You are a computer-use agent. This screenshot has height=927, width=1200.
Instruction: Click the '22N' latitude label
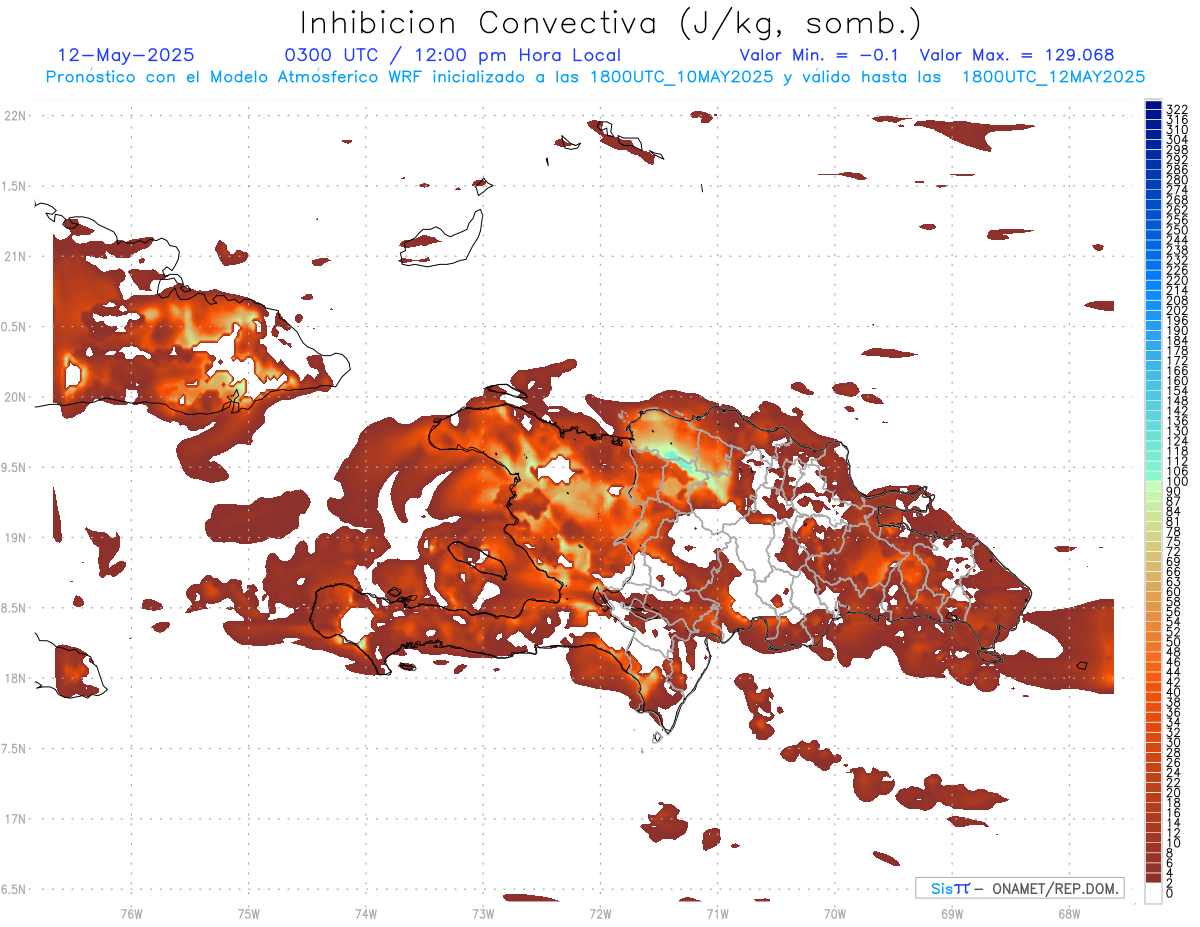coord(14,116)
